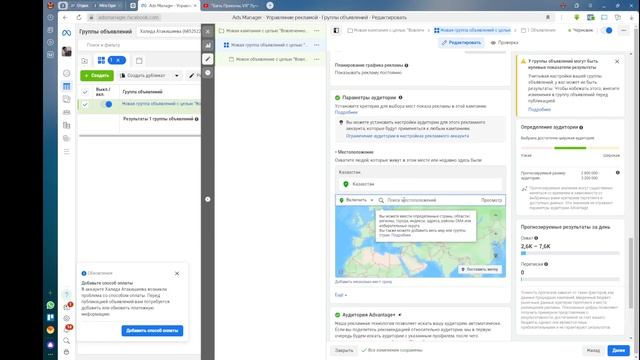Click the Создать дубликат button
This screenshot has height=360, width=640.
point(144,76)
